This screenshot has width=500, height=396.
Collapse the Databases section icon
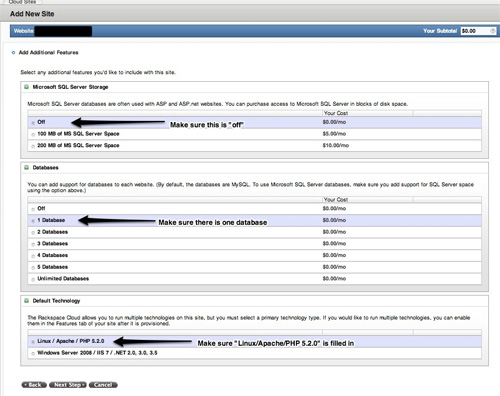(26, 167)
